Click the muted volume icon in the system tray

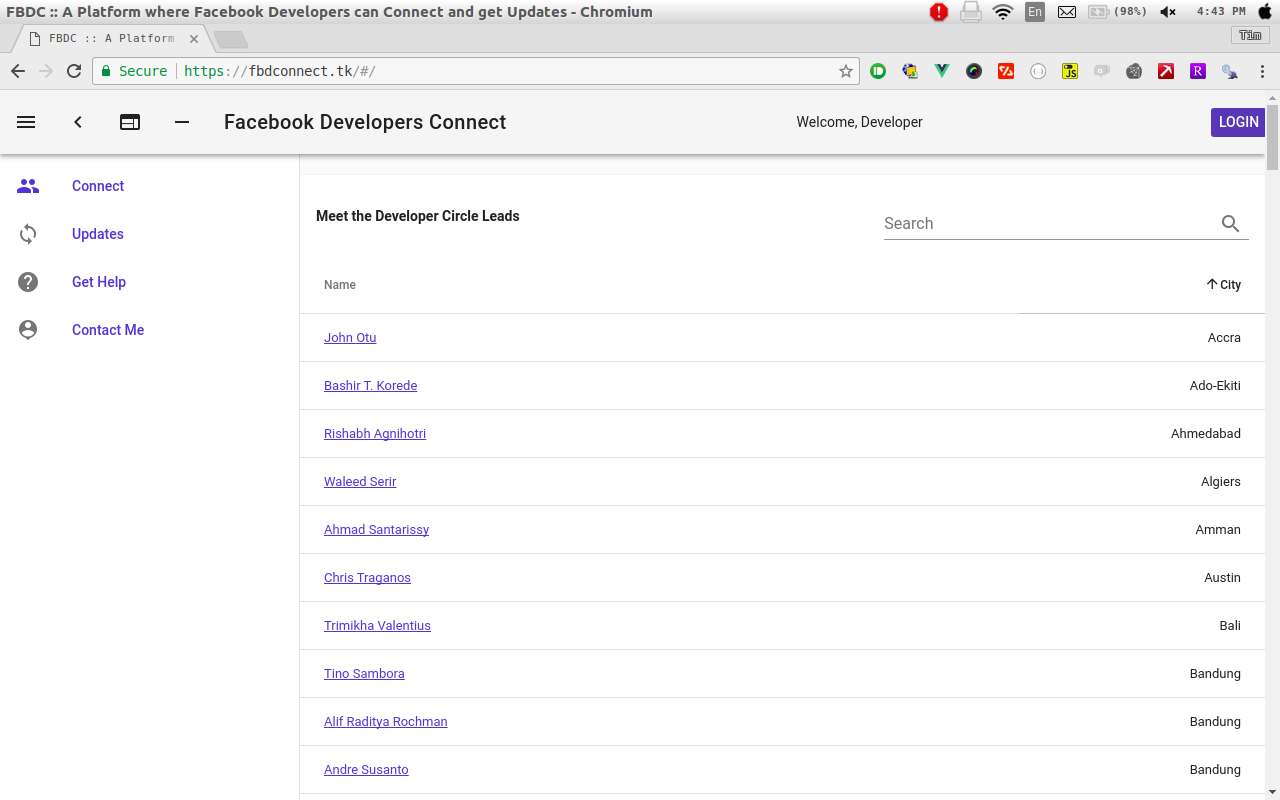(1167, 12)
